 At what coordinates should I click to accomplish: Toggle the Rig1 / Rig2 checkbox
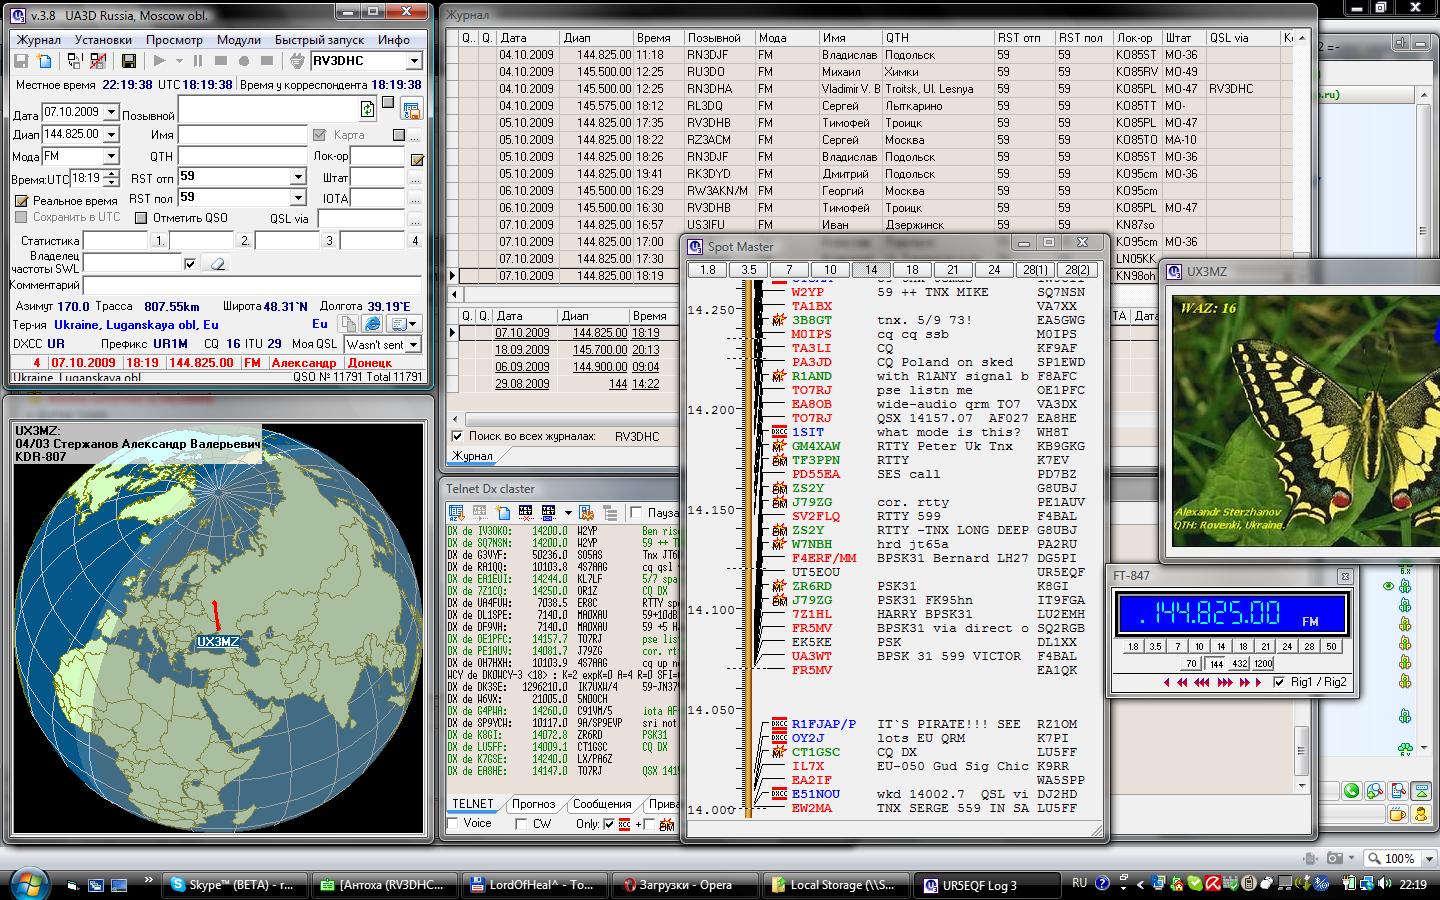(x=1279, y=683)
